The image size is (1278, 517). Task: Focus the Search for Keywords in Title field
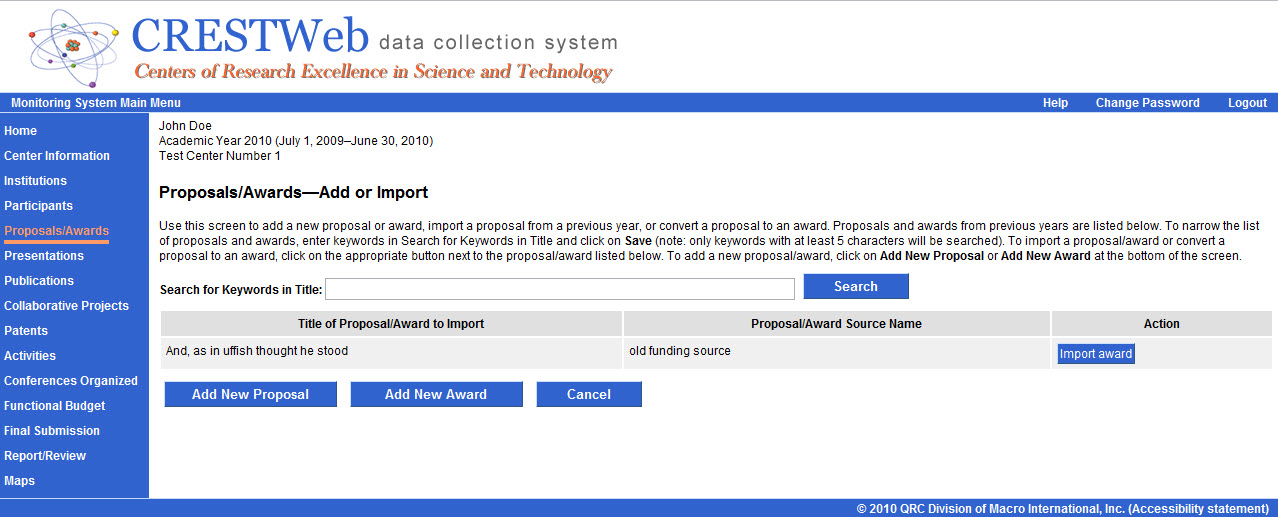[560, 289]
